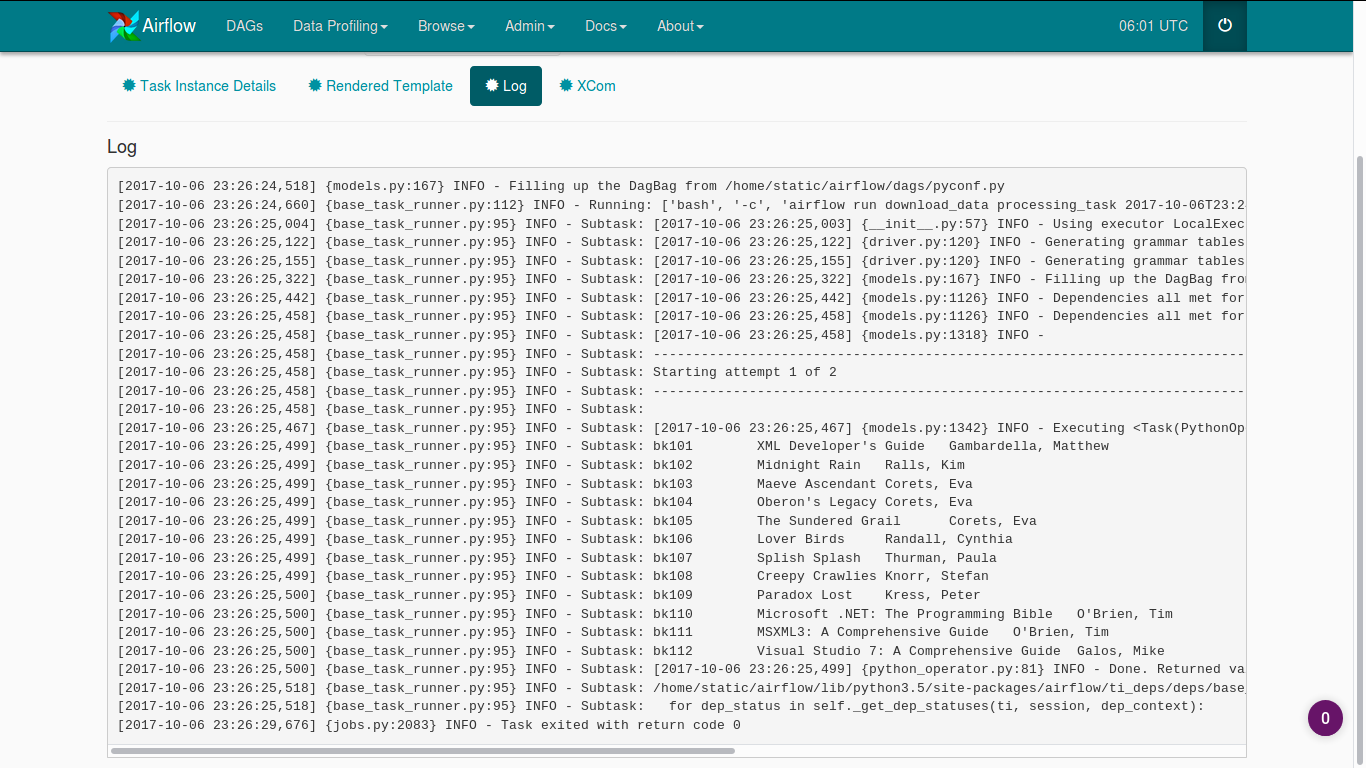Expand the About dropdown menu
1366x768 pixels.
pos(680,26)
